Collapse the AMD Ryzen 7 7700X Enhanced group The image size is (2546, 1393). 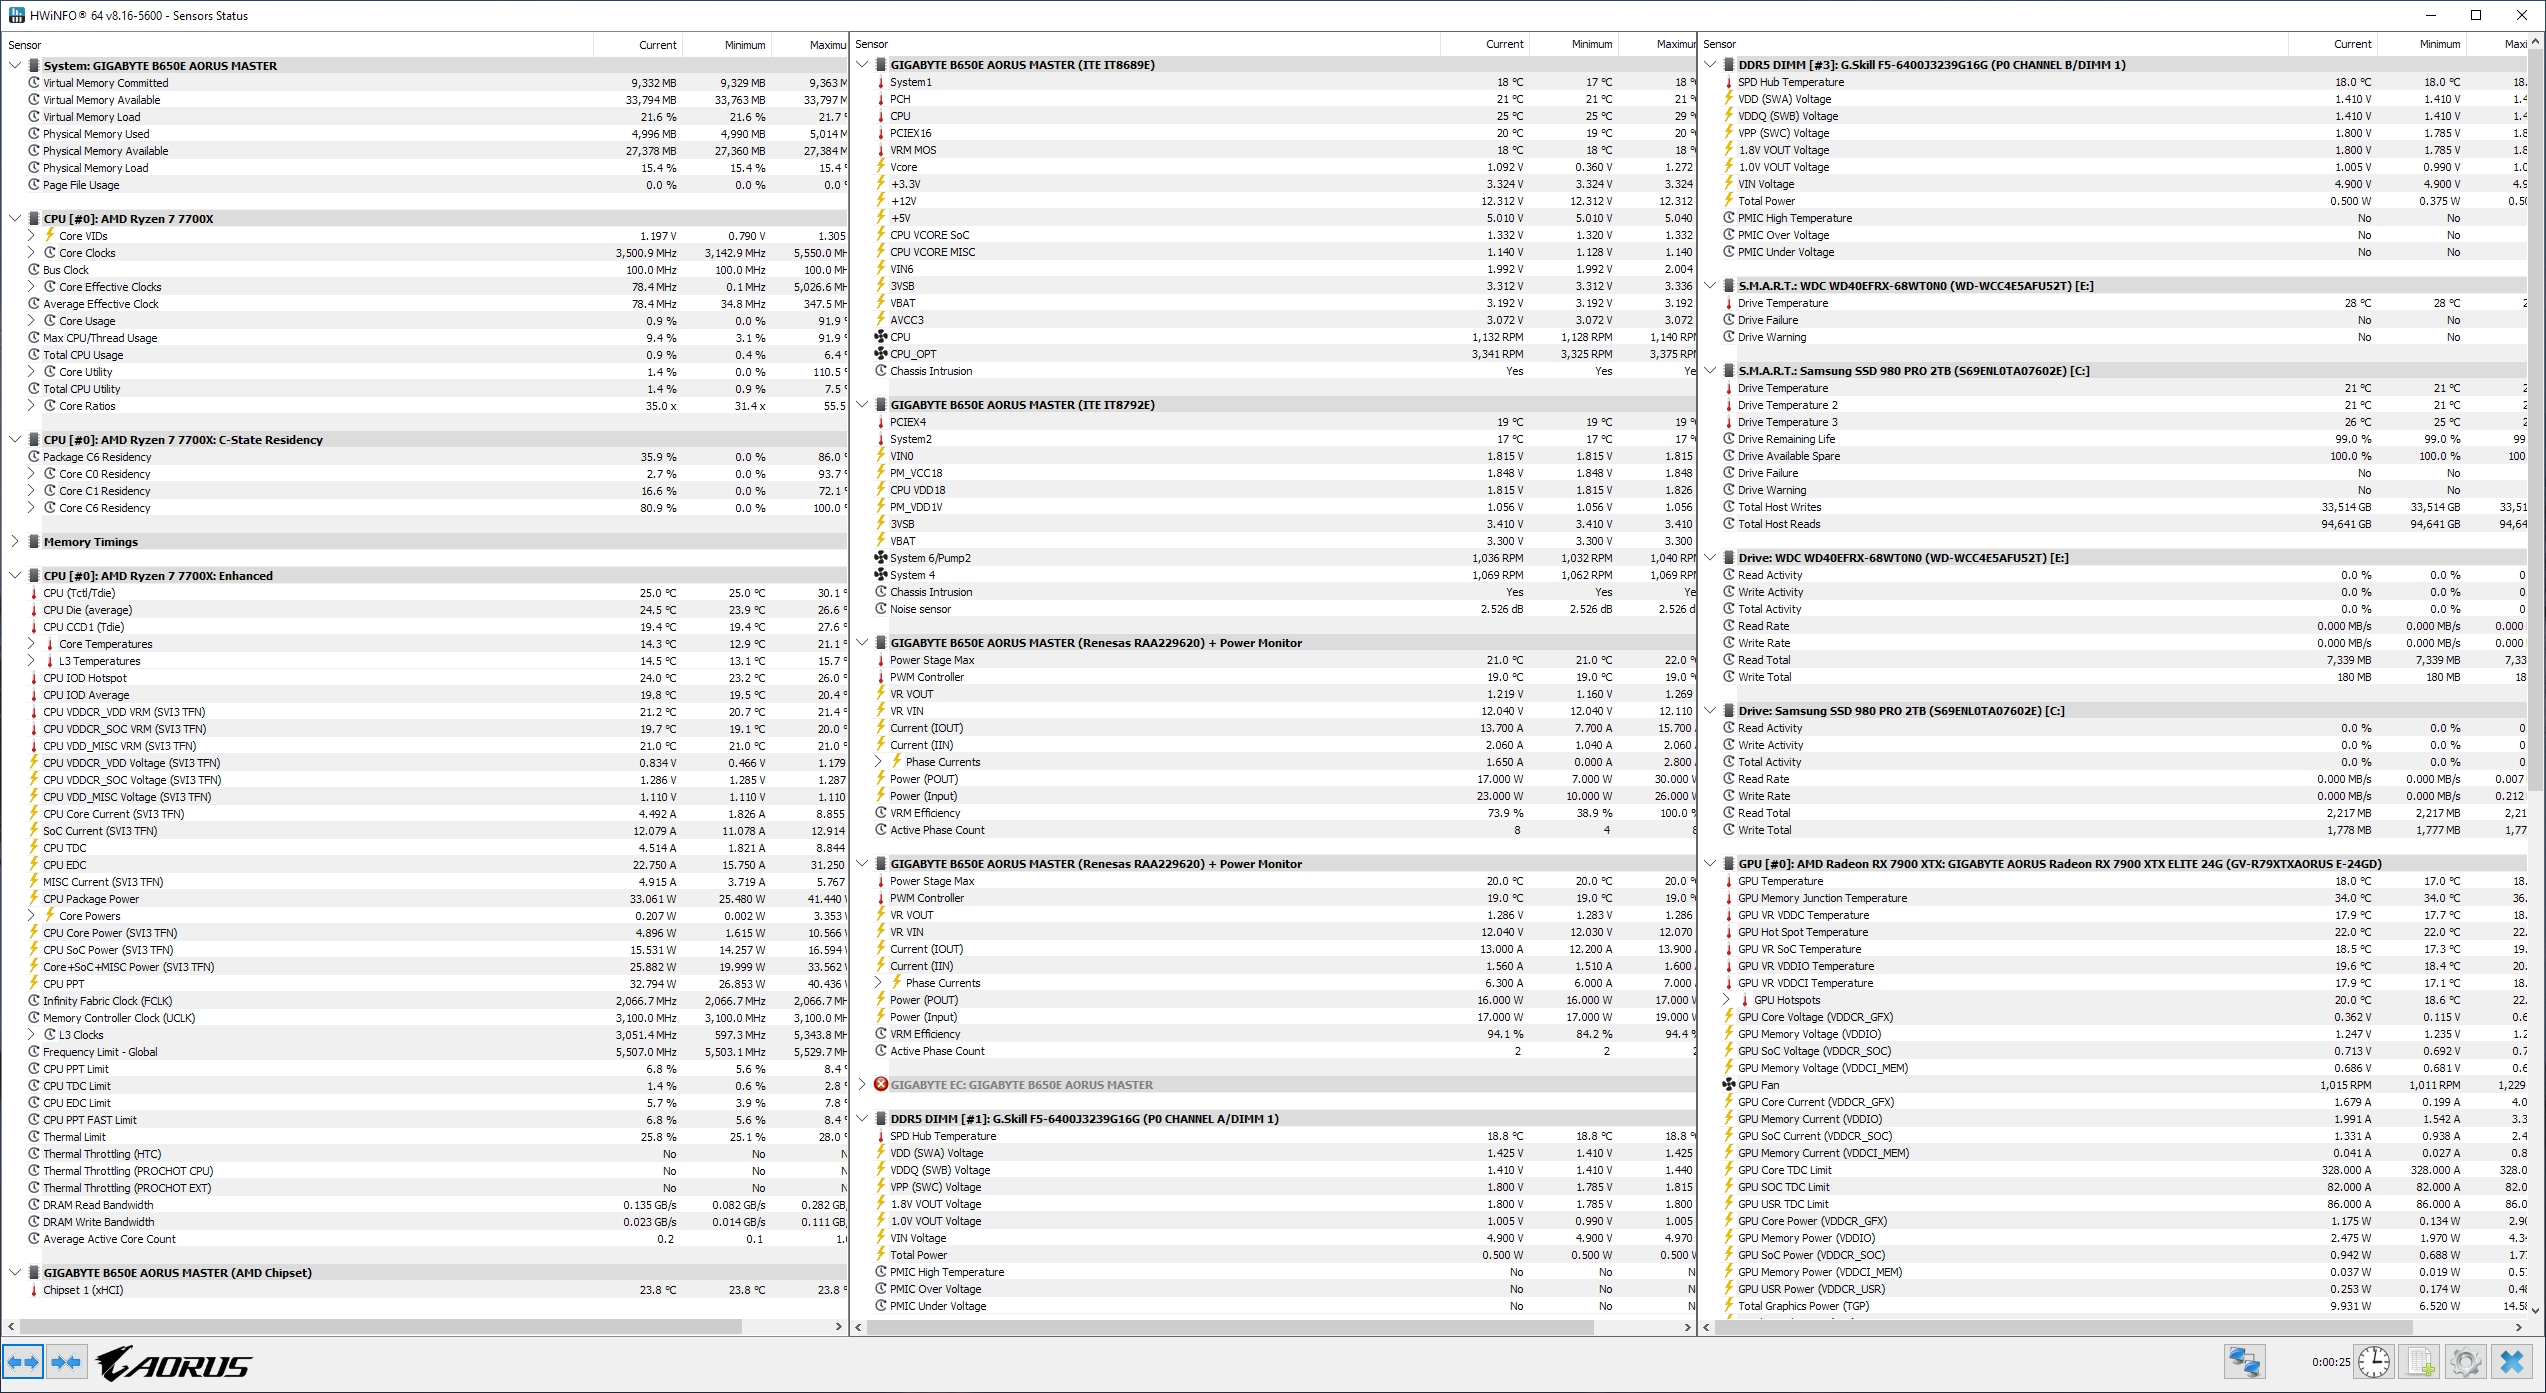(15, 576)
